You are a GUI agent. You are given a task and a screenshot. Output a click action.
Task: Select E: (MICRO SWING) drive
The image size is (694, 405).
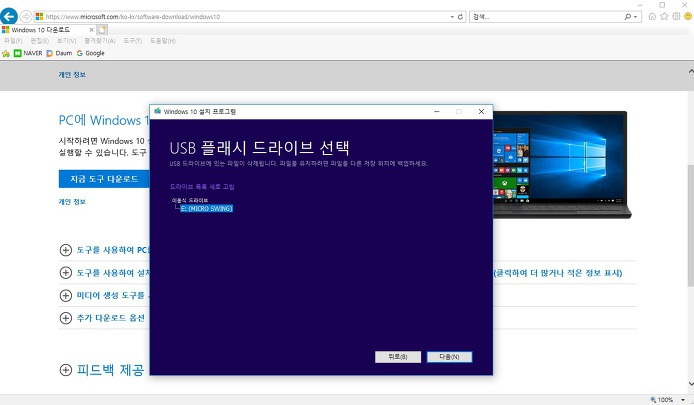click(207, 208)
